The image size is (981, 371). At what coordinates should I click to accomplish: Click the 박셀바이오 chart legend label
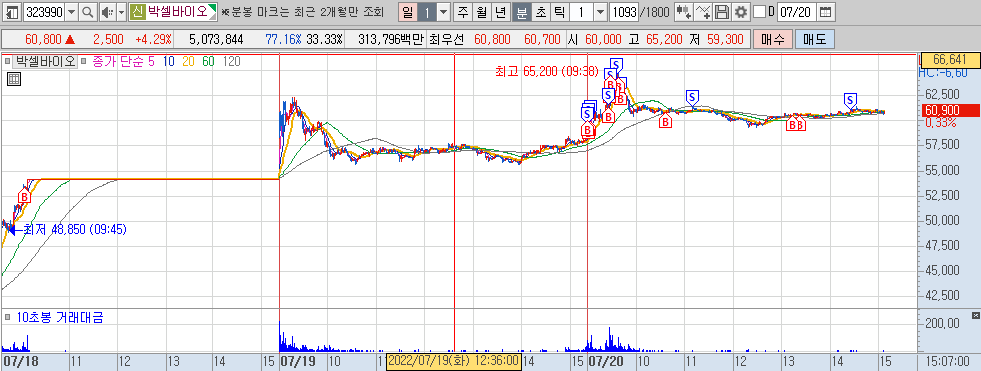[x=44, y=61]
